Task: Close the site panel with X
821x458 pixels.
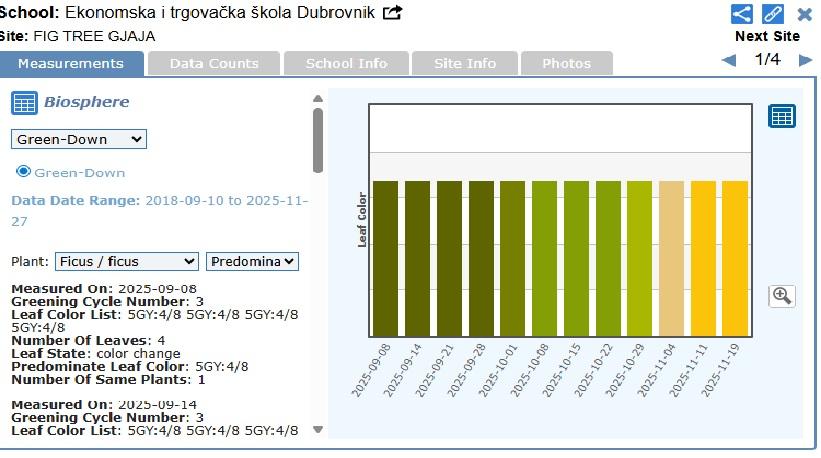Action: point(805,14)
